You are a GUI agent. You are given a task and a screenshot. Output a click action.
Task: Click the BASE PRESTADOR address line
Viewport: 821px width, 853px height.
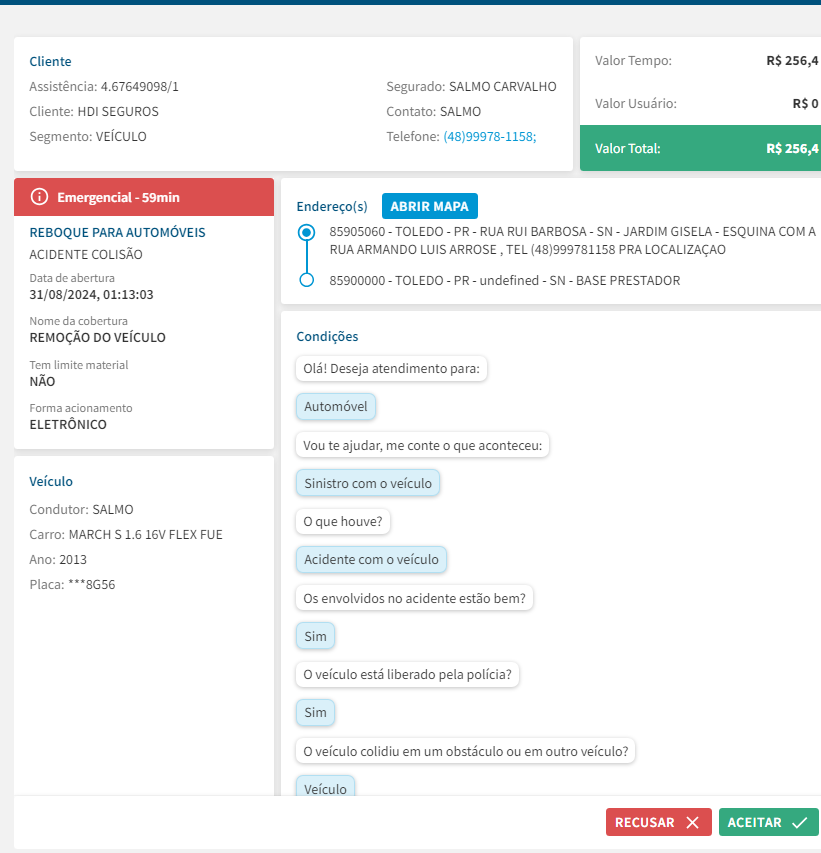(504, 281)
